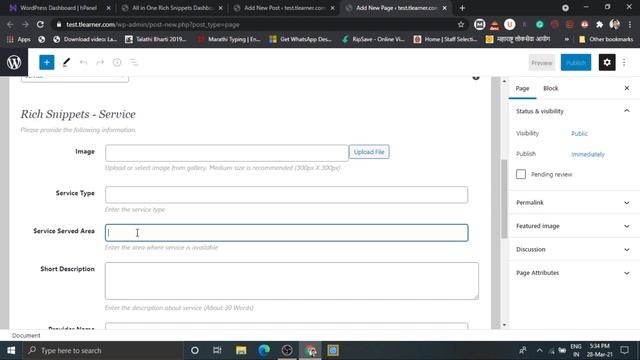
Task: Open the notification center icon
Action: pos(624,350)
